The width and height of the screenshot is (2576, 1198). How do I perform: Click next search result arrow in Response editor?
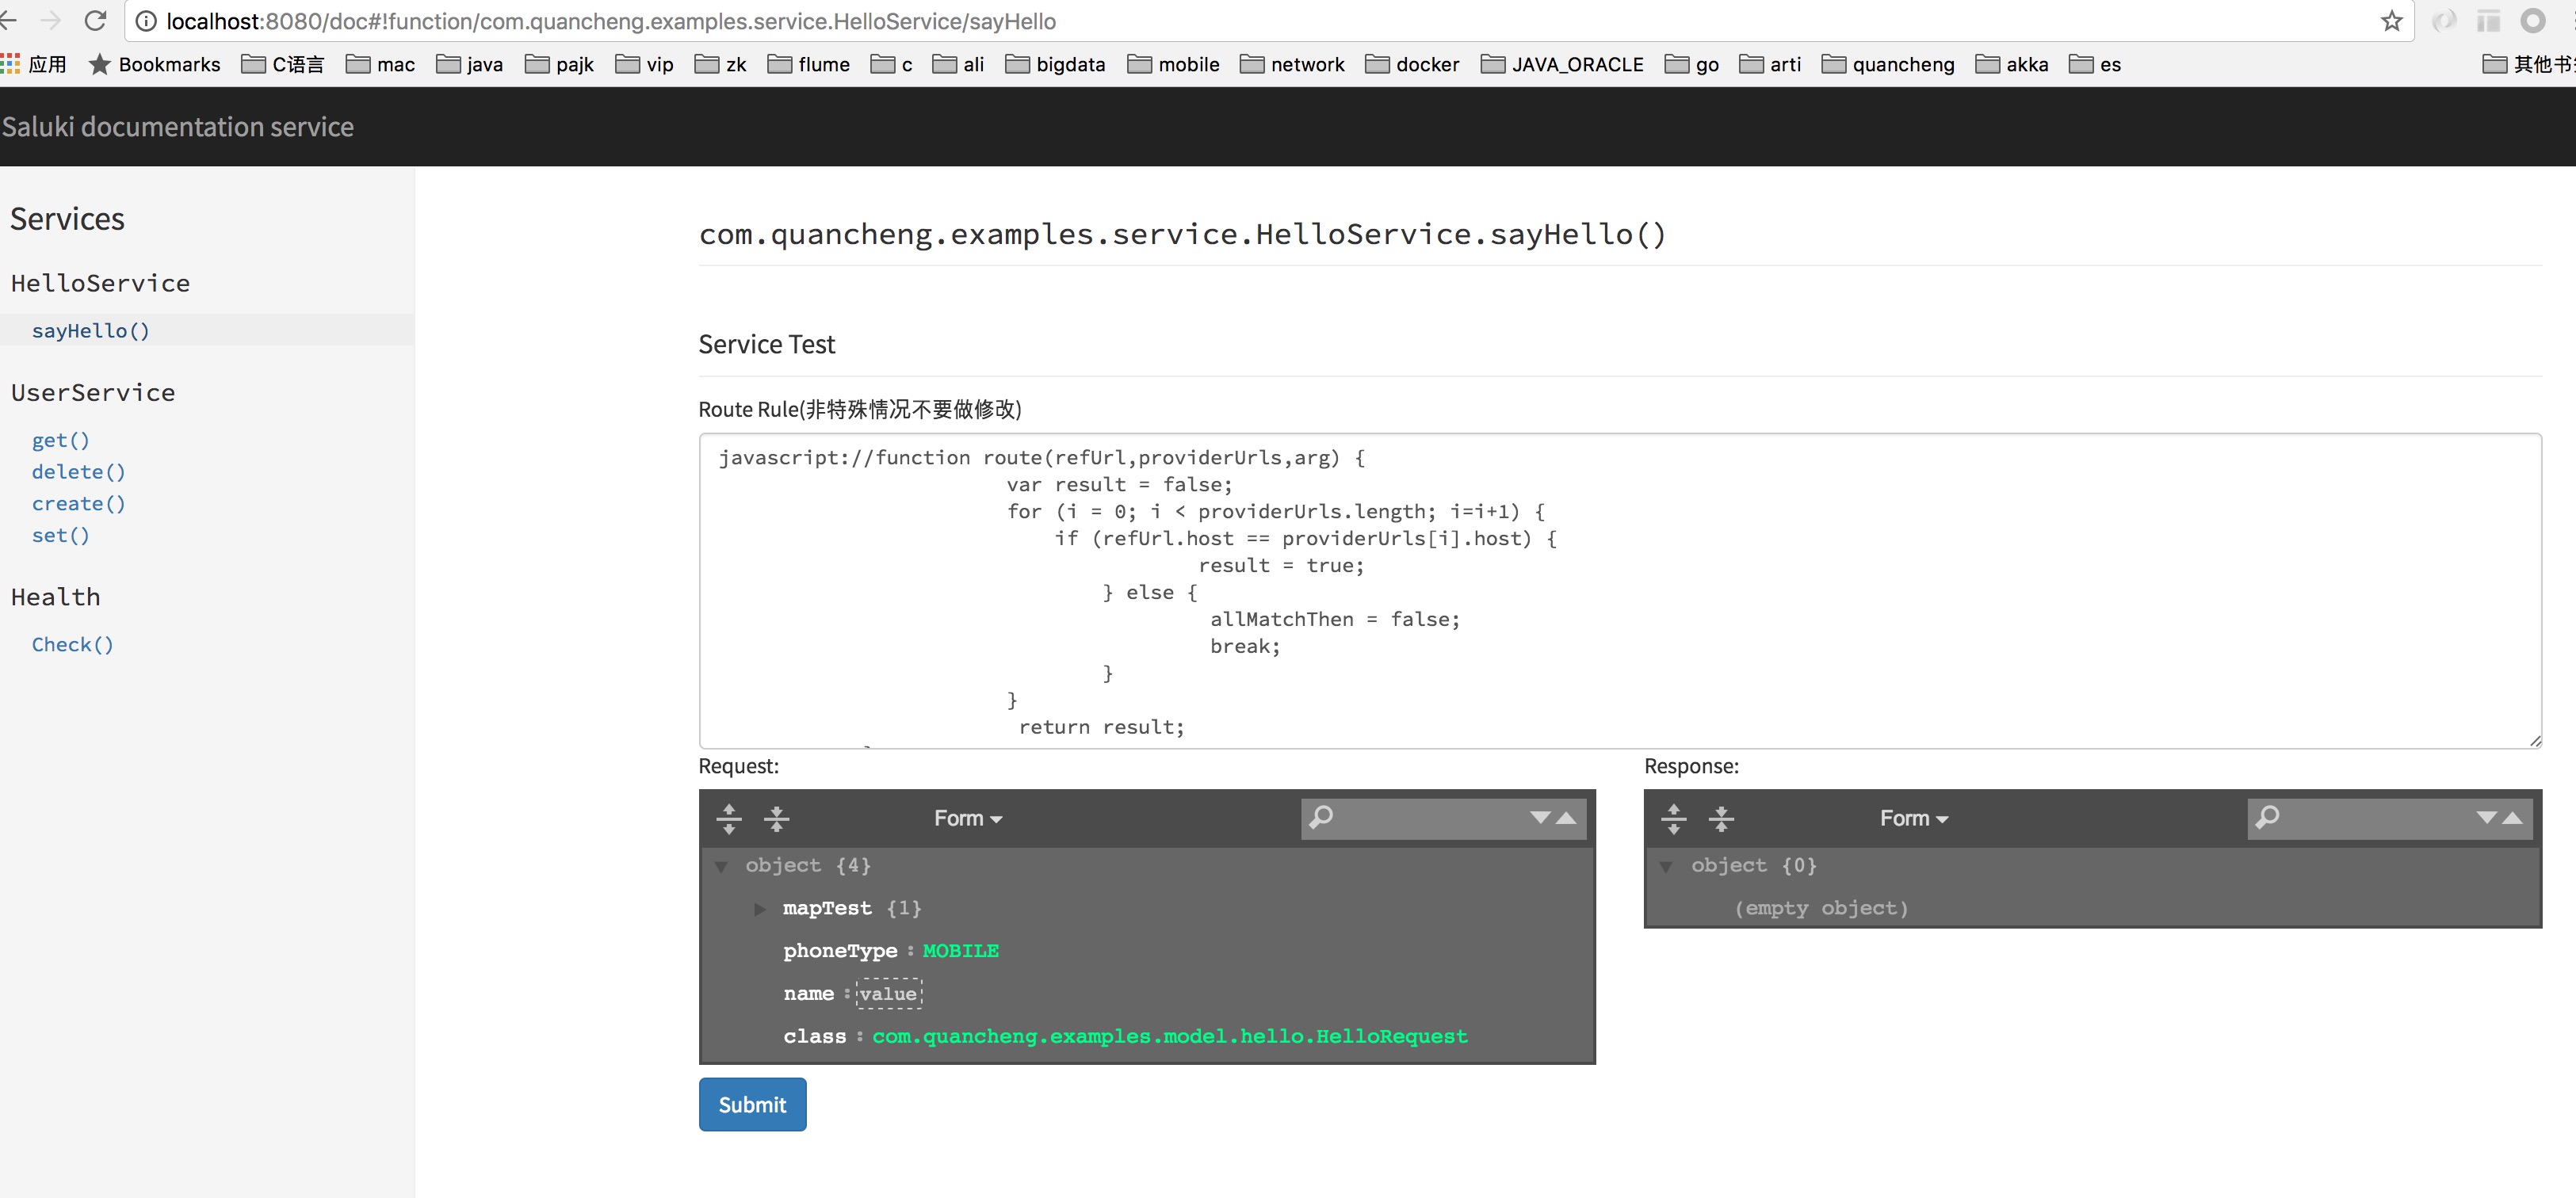point(2486,817)
